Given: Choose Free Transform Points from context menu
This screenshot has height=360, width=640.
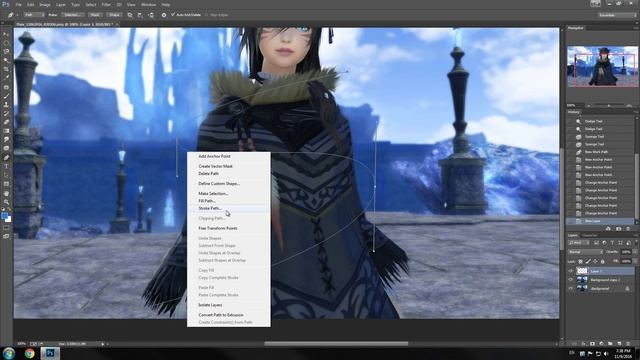Looking at the screenshot, I should point(218,228).
